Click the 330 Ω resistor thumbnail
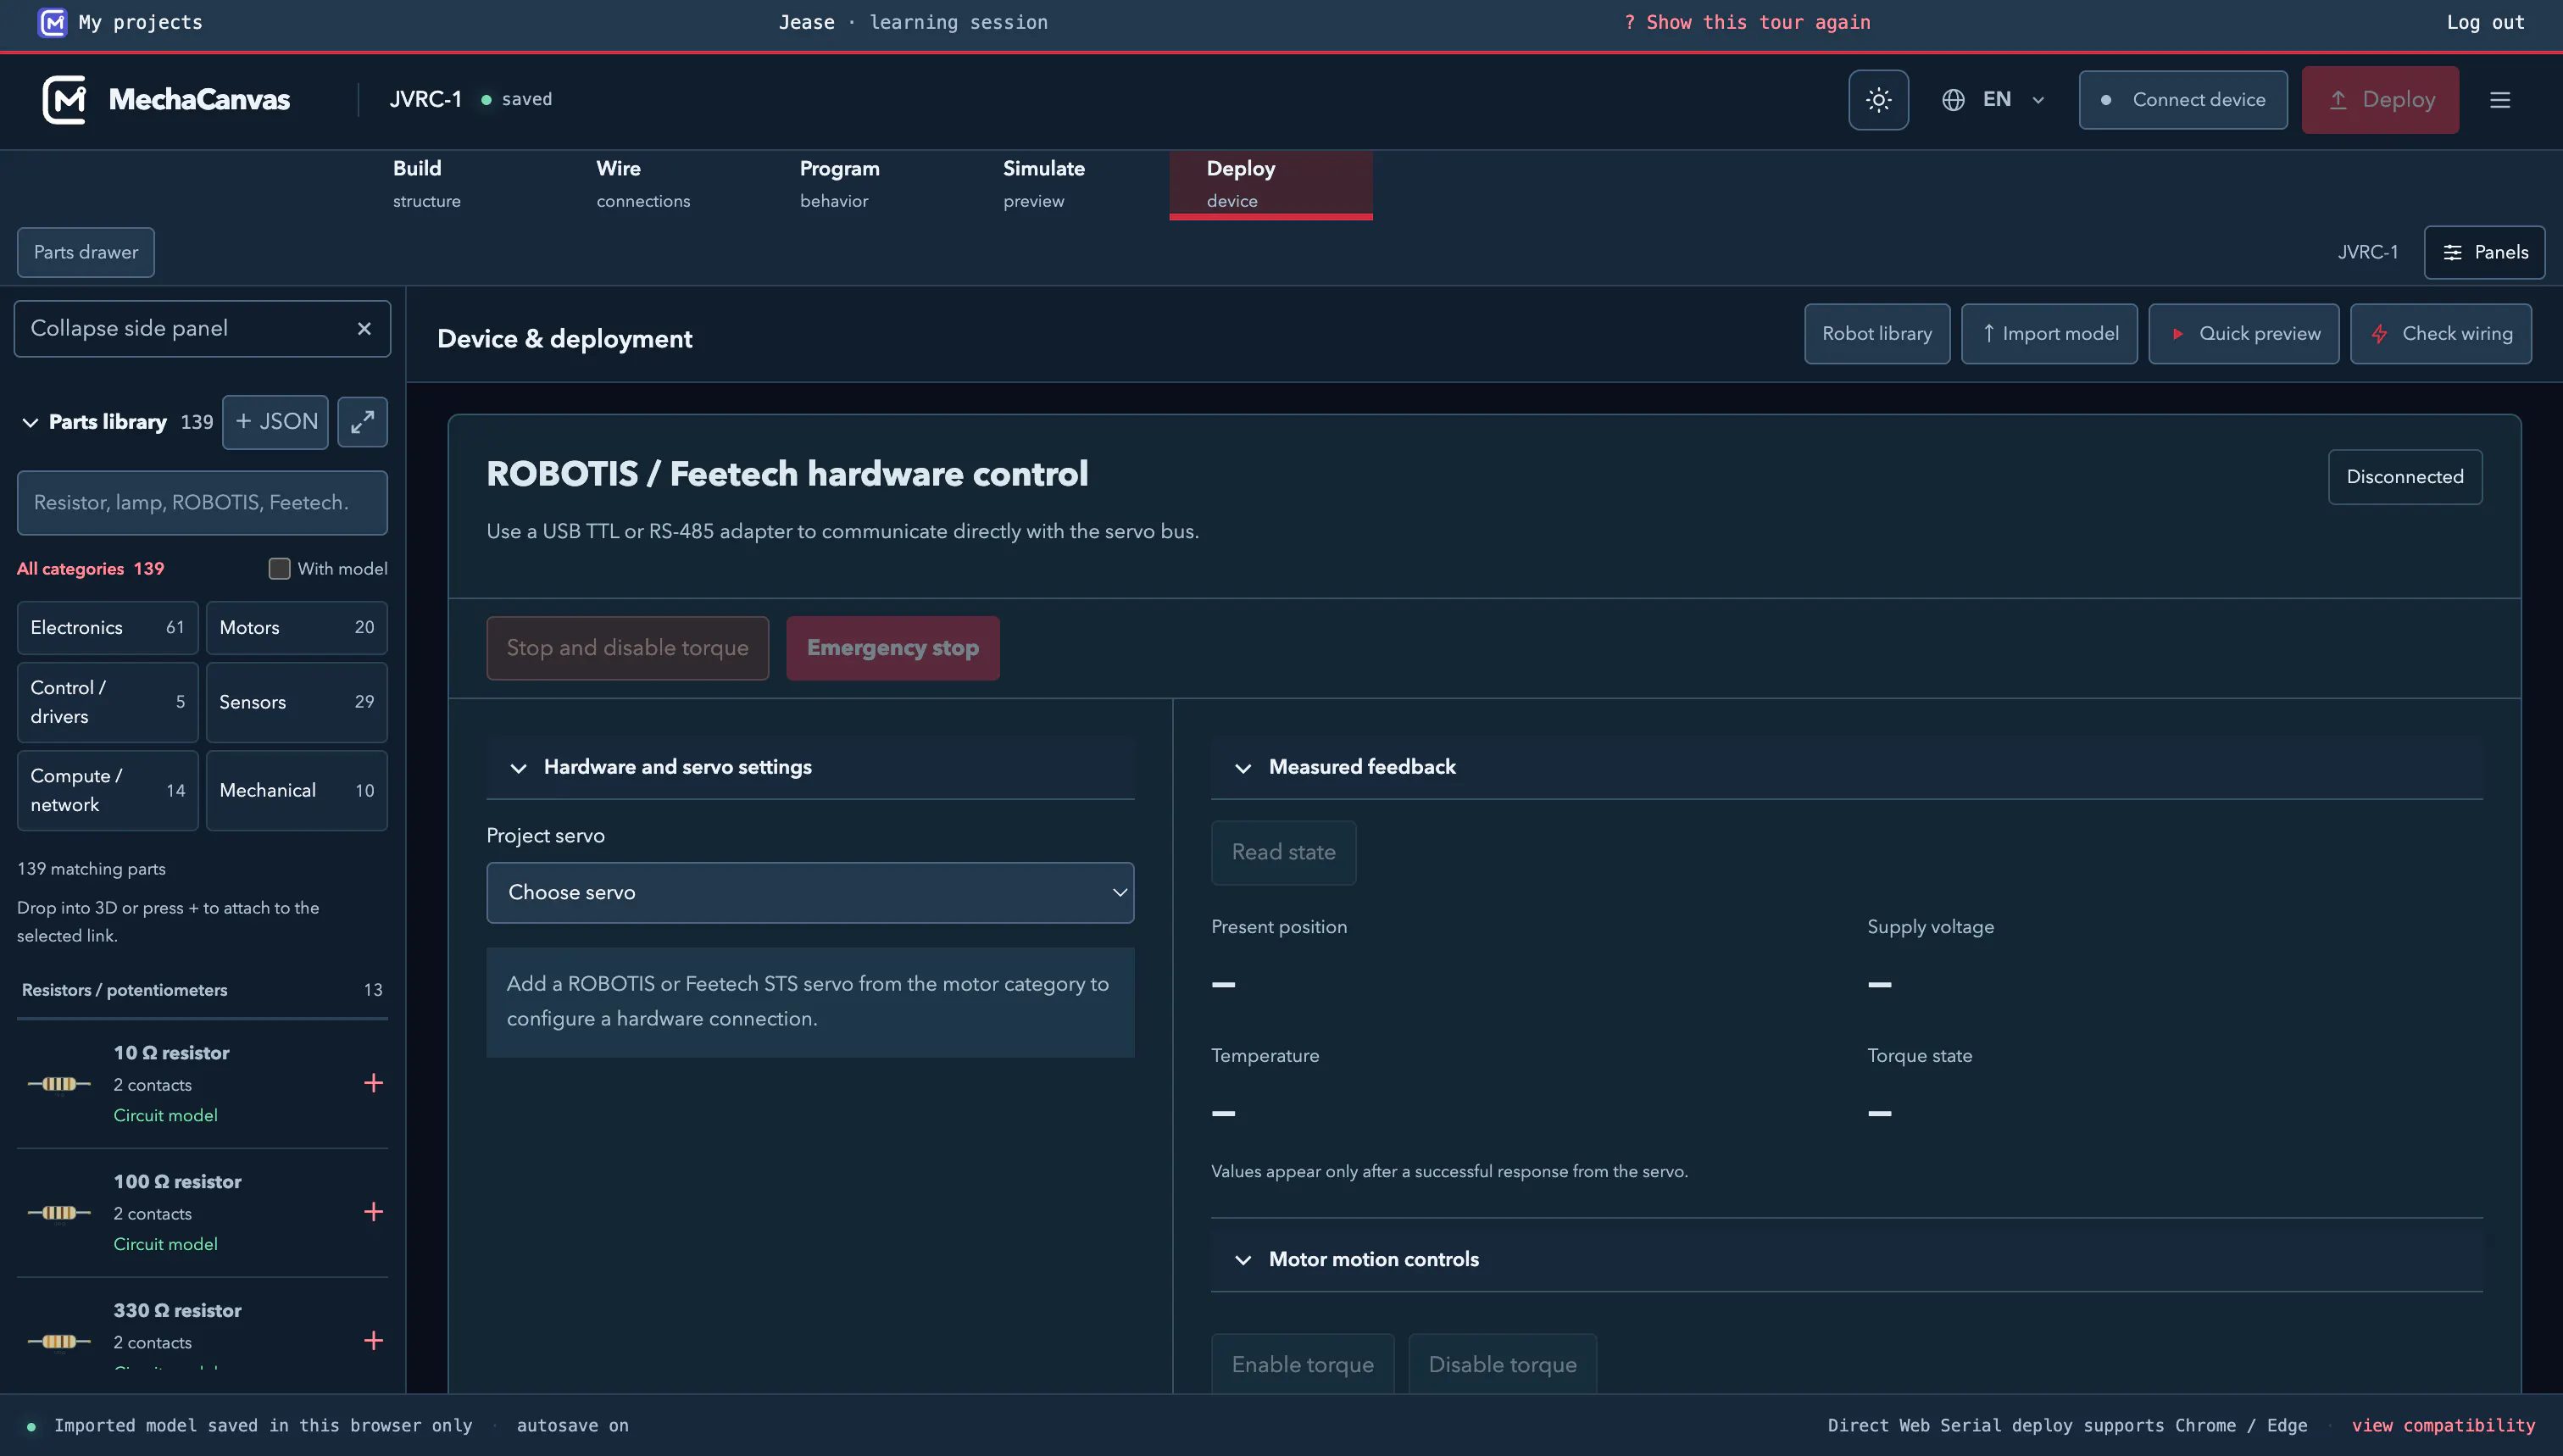This screenshot has width=2563, height=1456. [59, 1341]
